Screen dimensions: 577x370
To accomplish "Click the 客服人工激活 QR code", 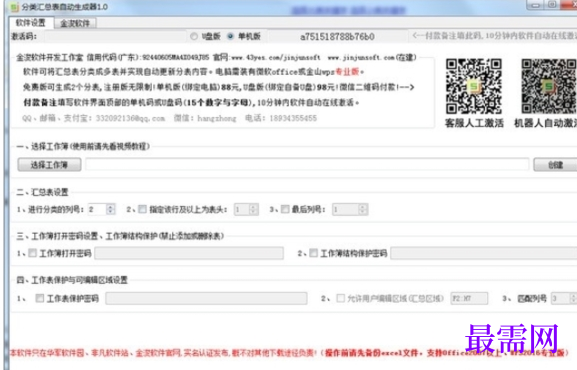I will [x=474, y=87].
